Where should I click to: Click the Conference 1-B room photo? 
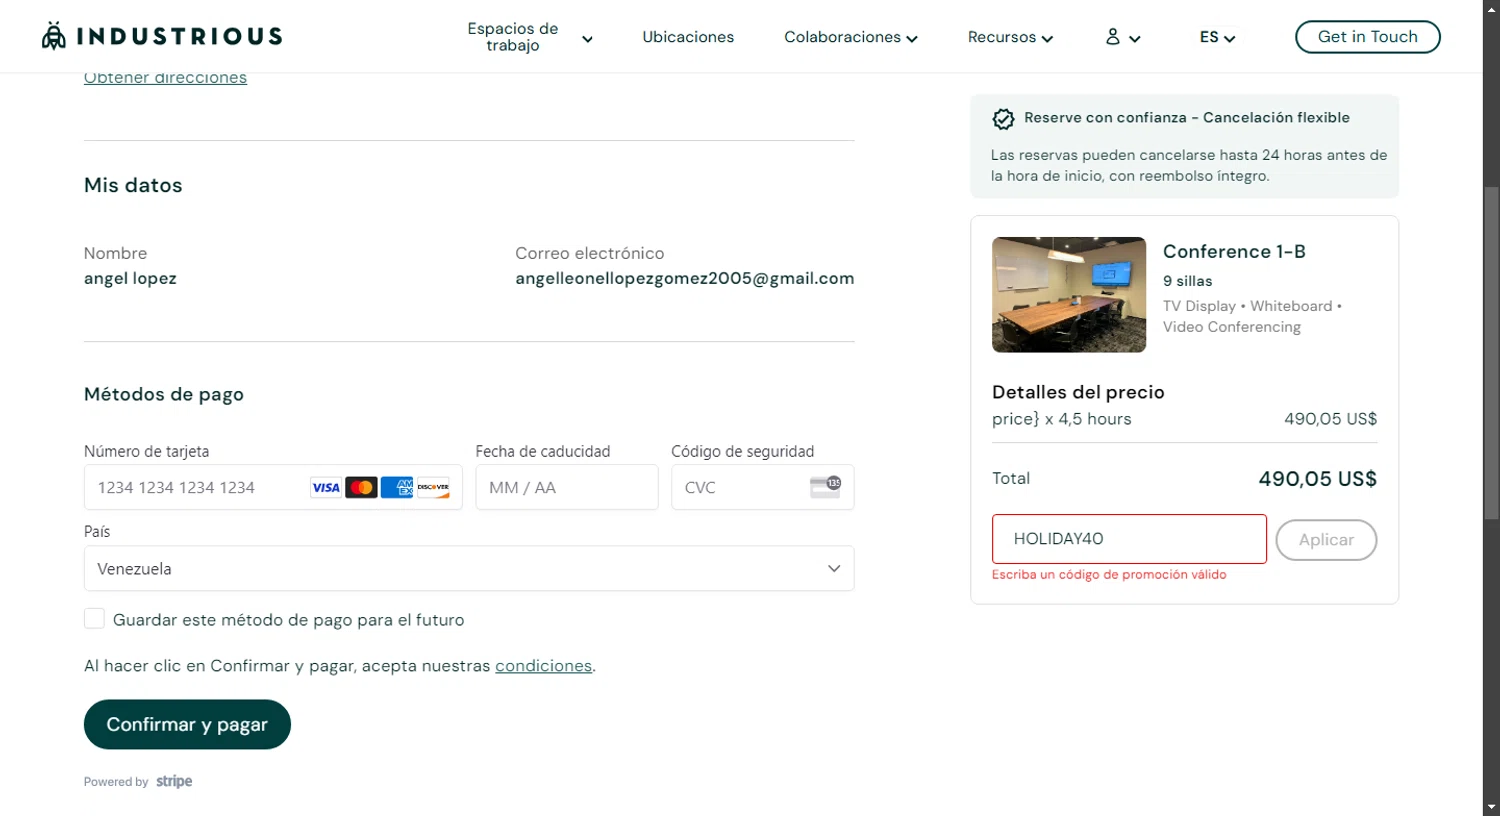pyautogui.click(x=1069, y=294)
